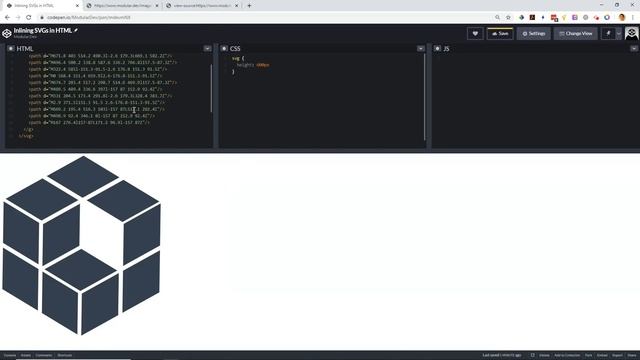
Task: Click the zoom magnifier icon in address bar
Action: [497, 18]
